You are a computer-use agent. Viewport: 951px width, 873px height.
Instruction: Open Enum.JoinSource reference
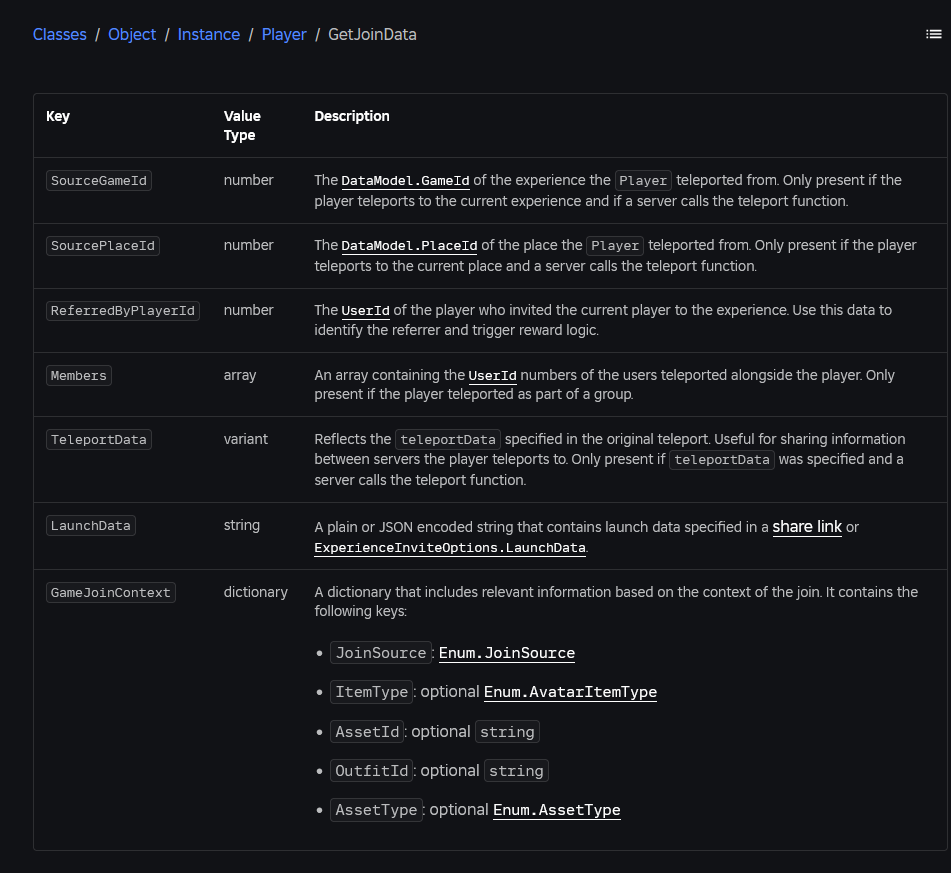point(506,653)
